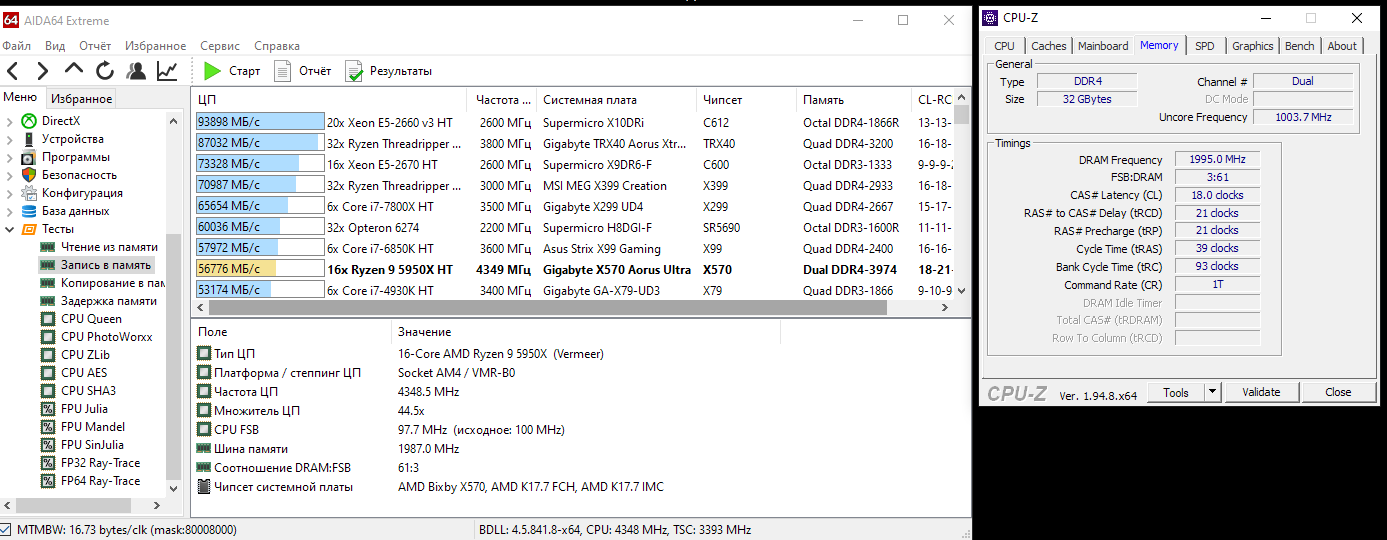
Task: Start benchmark with green Старт button
Action: [232, 71]
